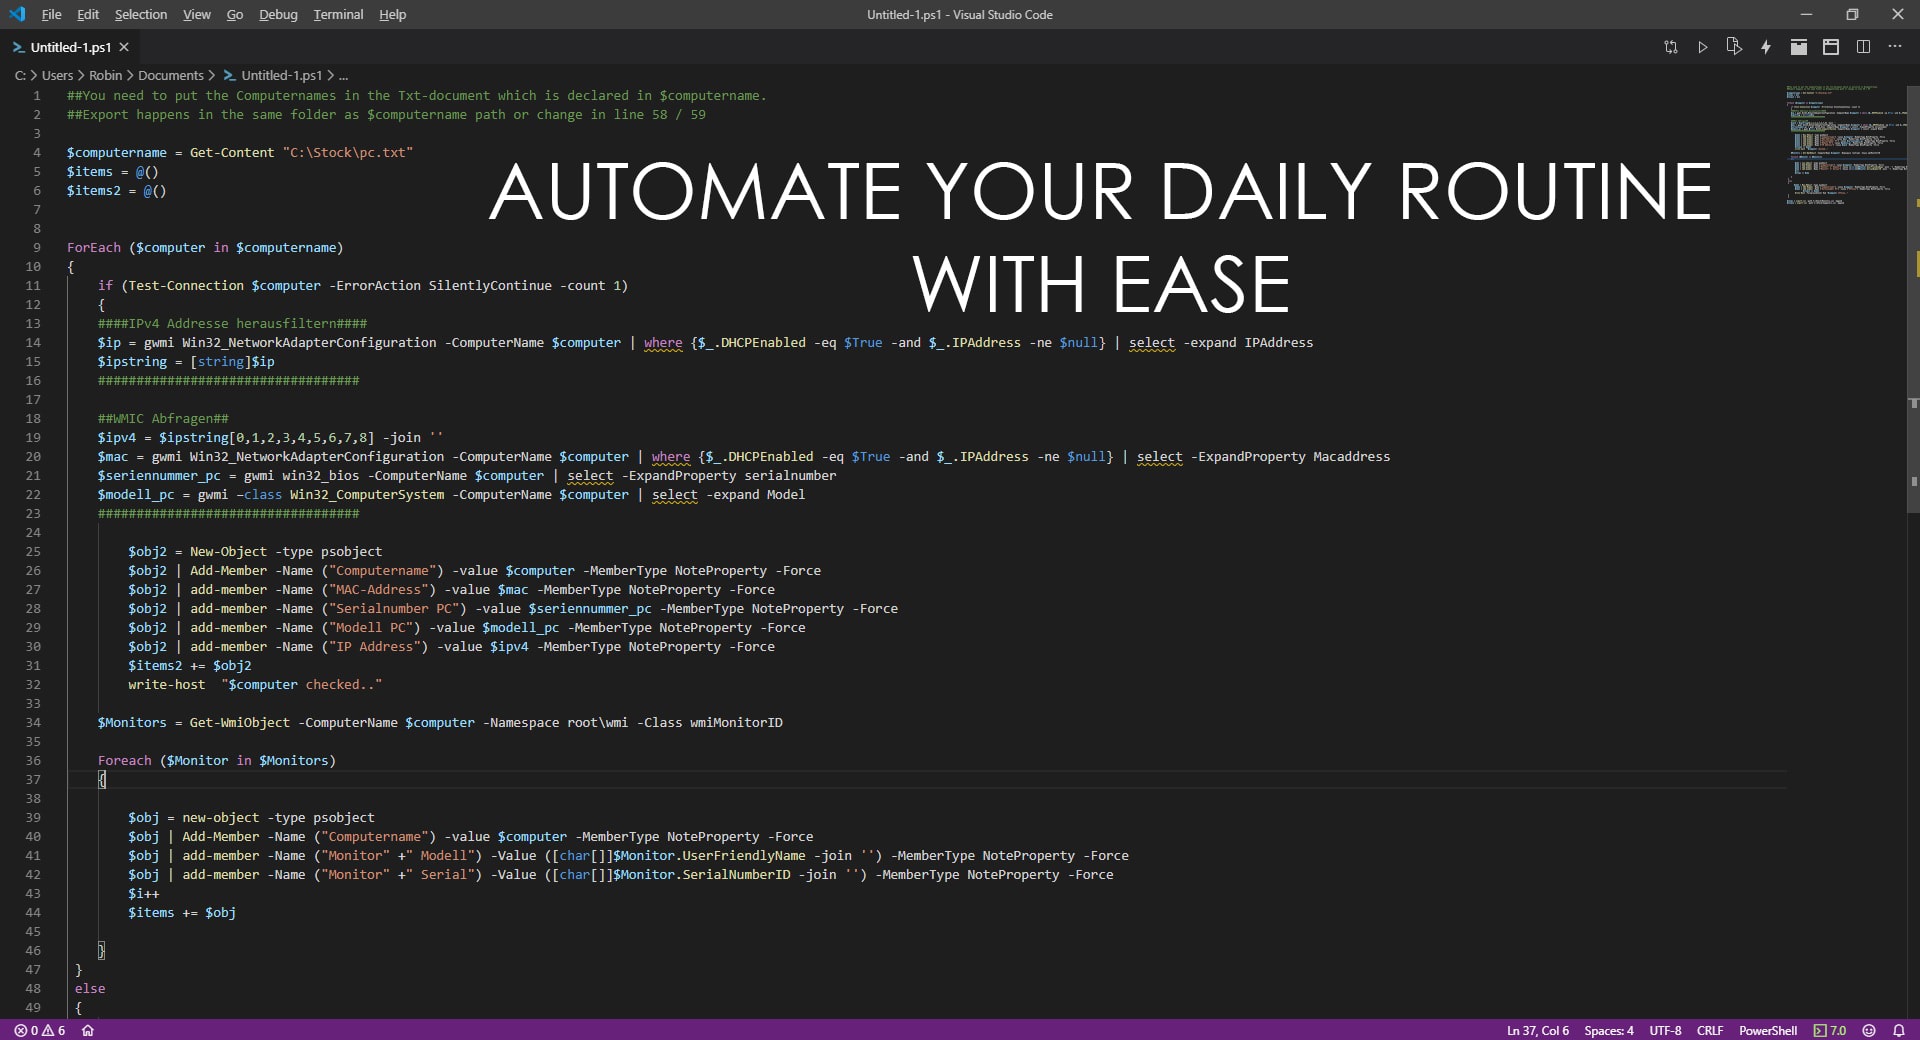Open the errors and warnings problems indicator

tap(40, 1030)
